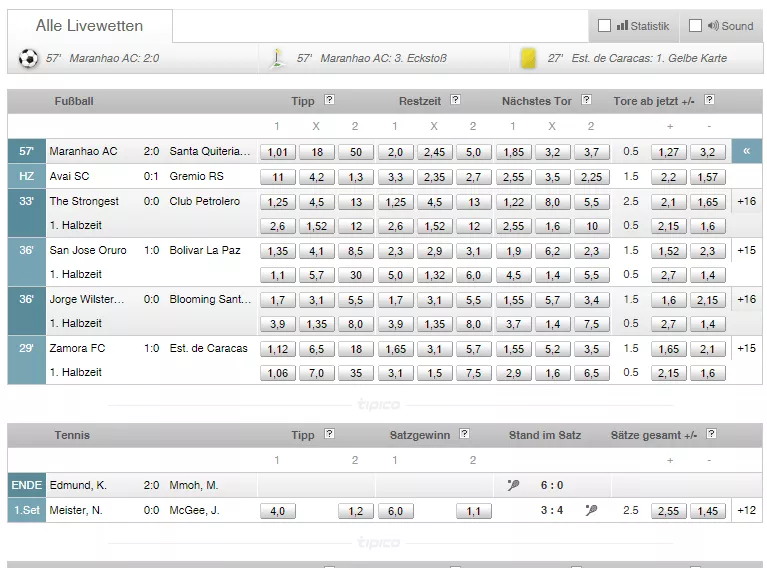Select the Alle Livewetten tab
Screen dimensions: 767x568
(90, 26)
